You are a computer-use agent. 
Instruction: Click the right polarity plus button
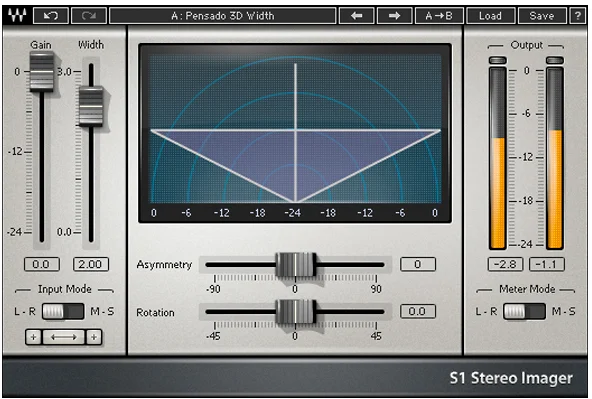(94, 337)
